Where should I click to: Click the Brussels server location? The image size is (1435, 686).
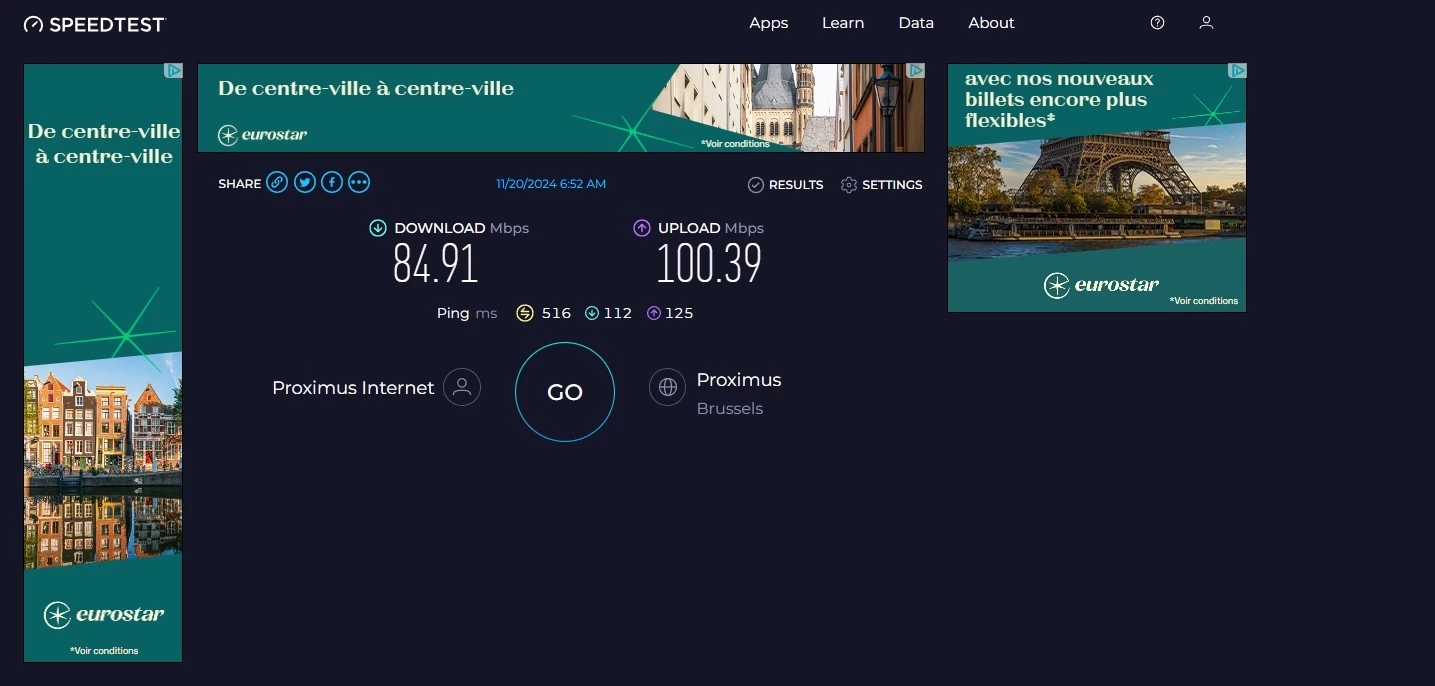tap(730, 408)
